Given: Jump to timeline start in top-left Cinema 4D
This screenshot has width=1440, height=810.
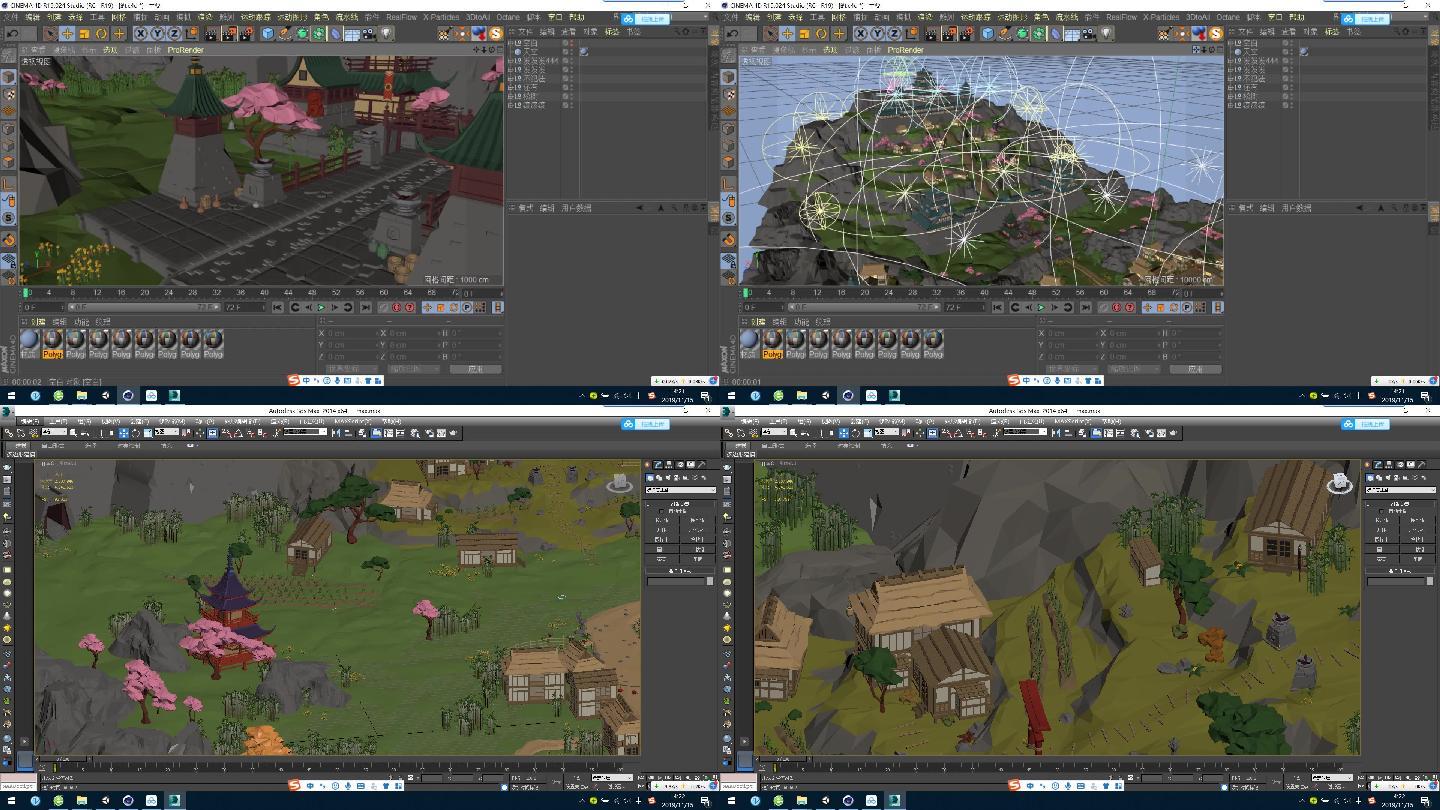Looking at the screenshot, I should click(277, 307).
